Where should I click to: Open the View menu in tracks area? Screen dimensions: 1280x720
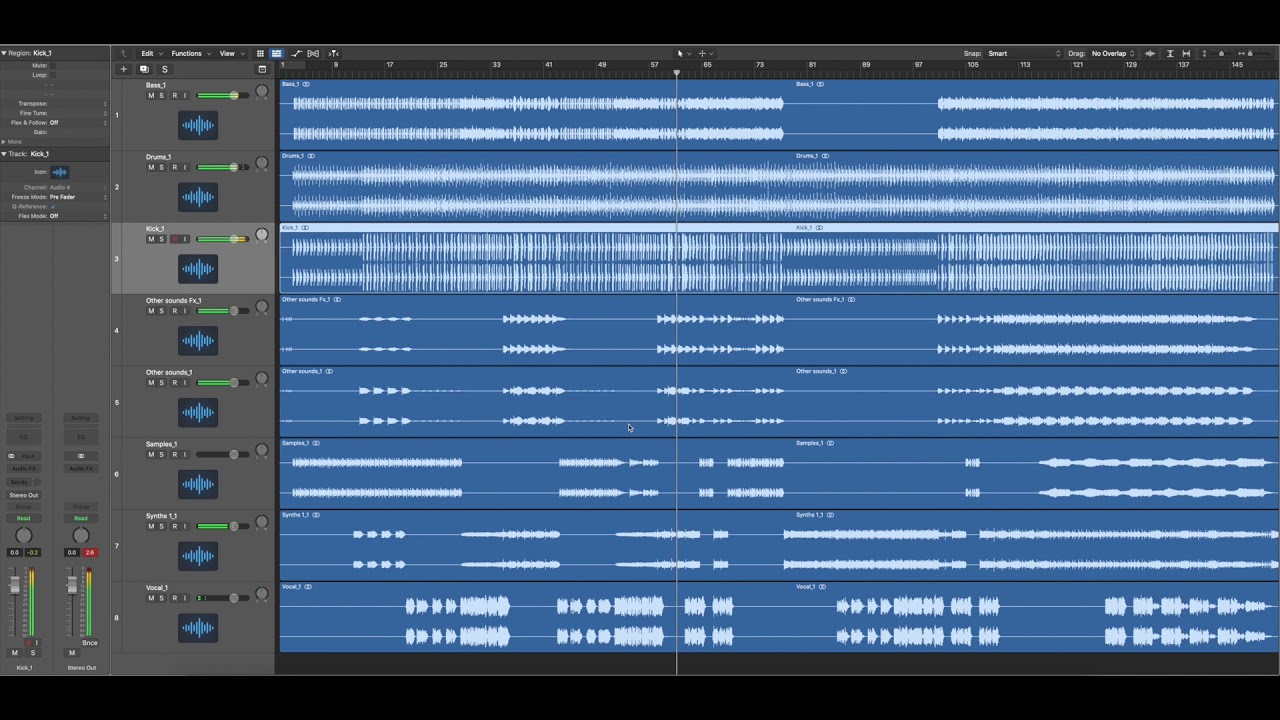point(231,53)
